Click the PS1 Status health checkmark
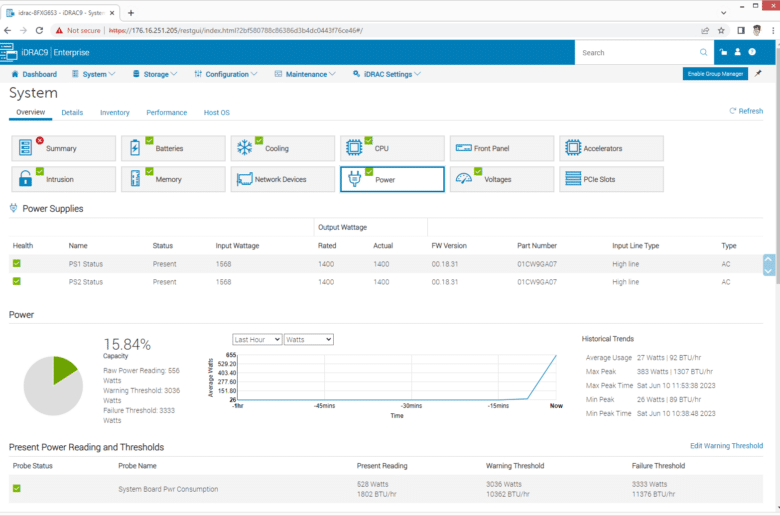The image size is (780, 516). coord(17,263)
